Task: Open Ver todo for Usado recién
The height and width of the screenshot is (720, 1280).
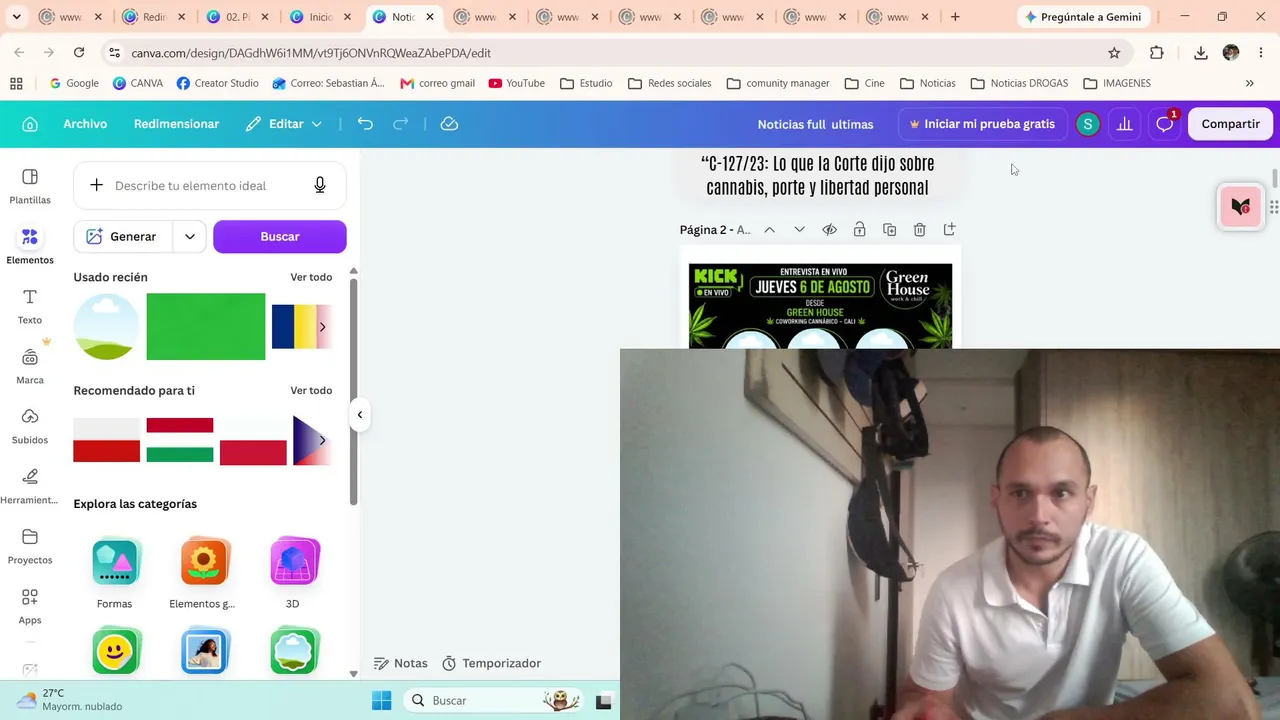Action: (311, 277)
